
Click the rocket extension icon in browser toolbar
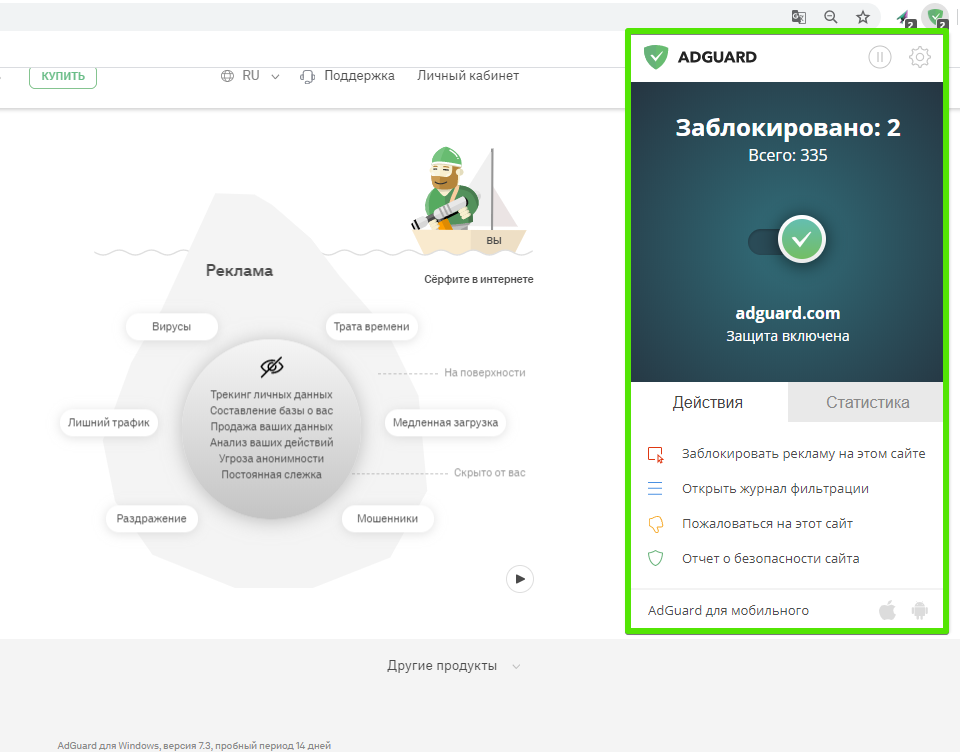click(905, 18)
